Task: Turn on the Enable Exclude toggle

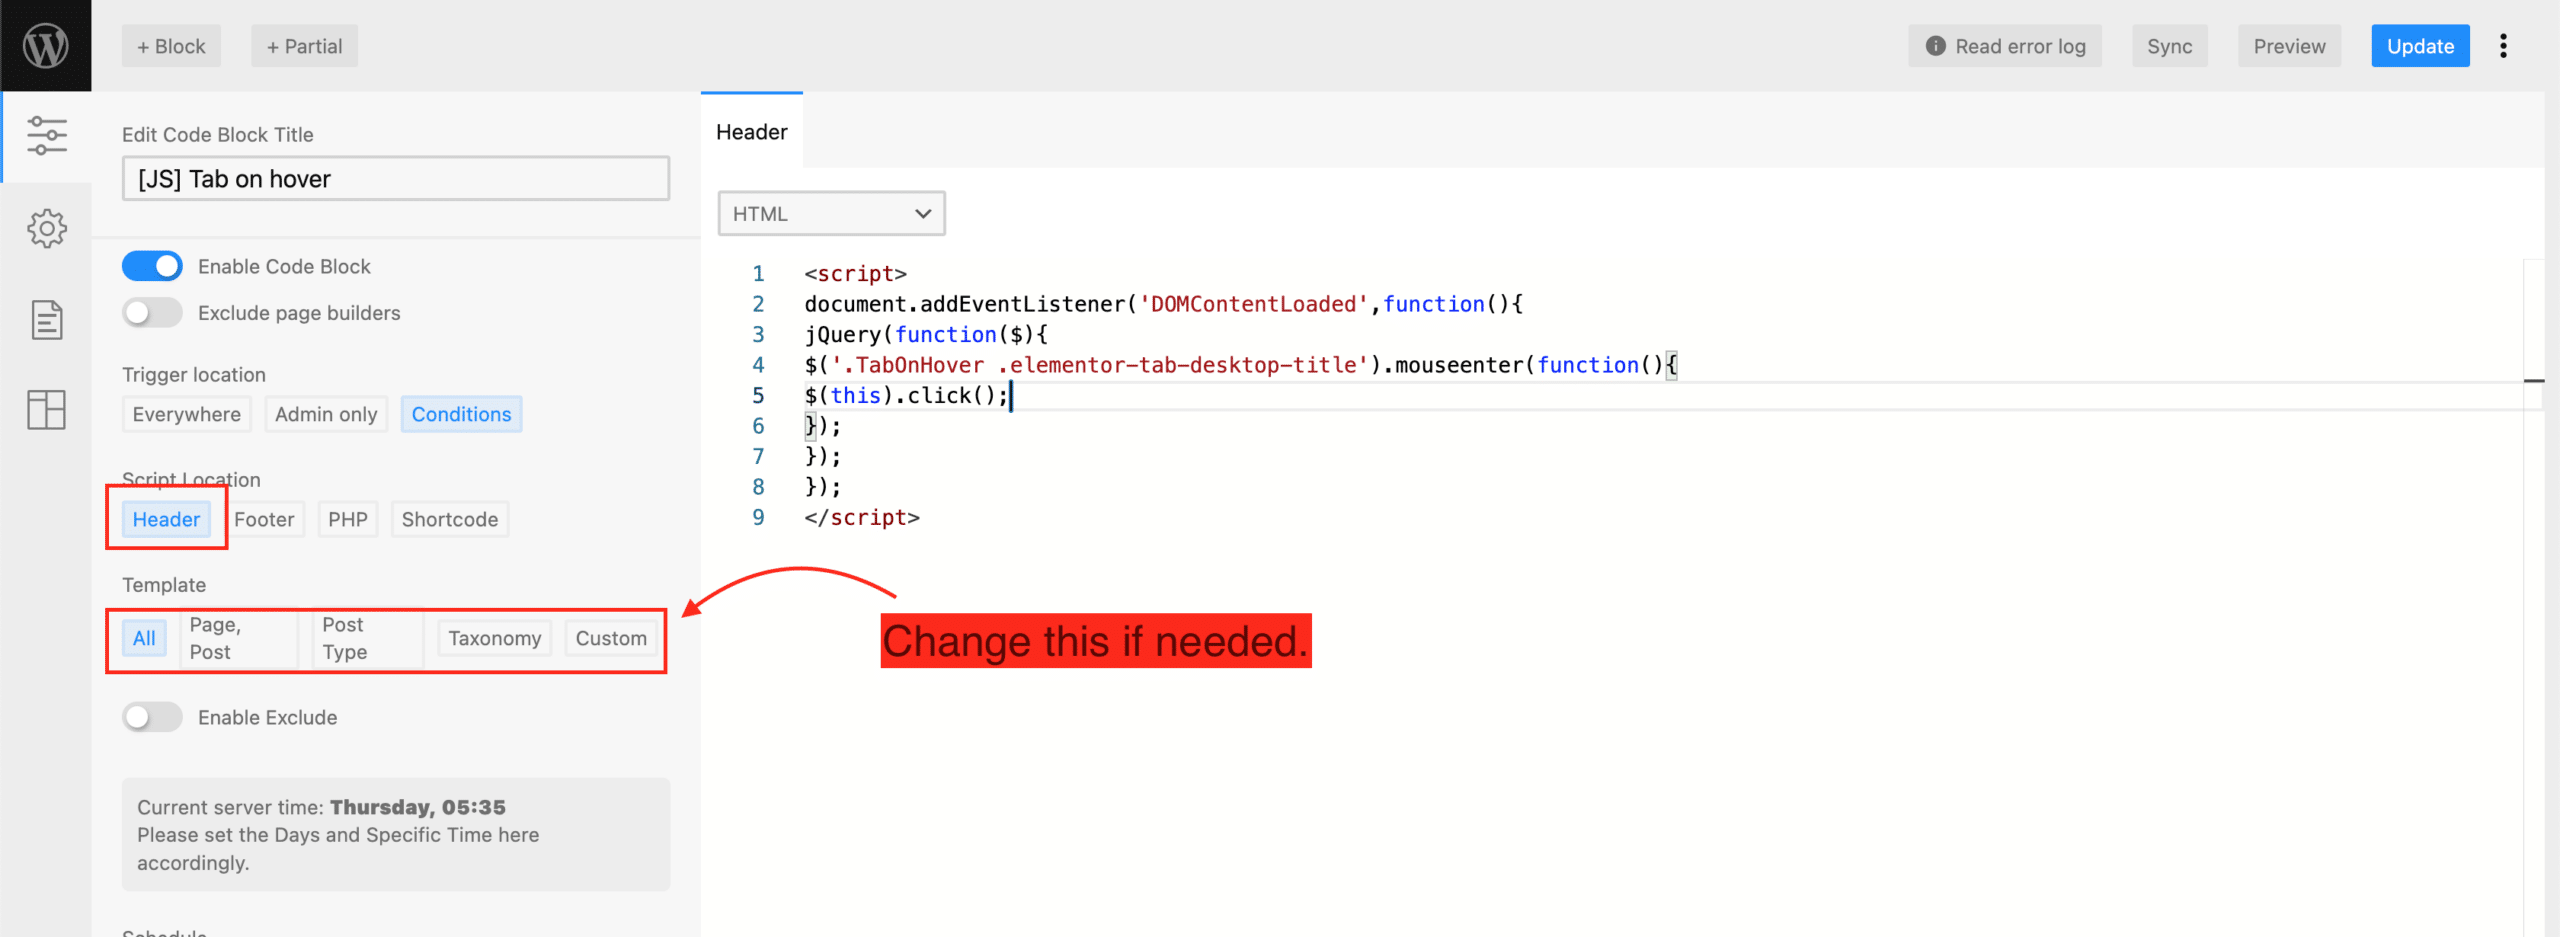Action: [152, 717]
